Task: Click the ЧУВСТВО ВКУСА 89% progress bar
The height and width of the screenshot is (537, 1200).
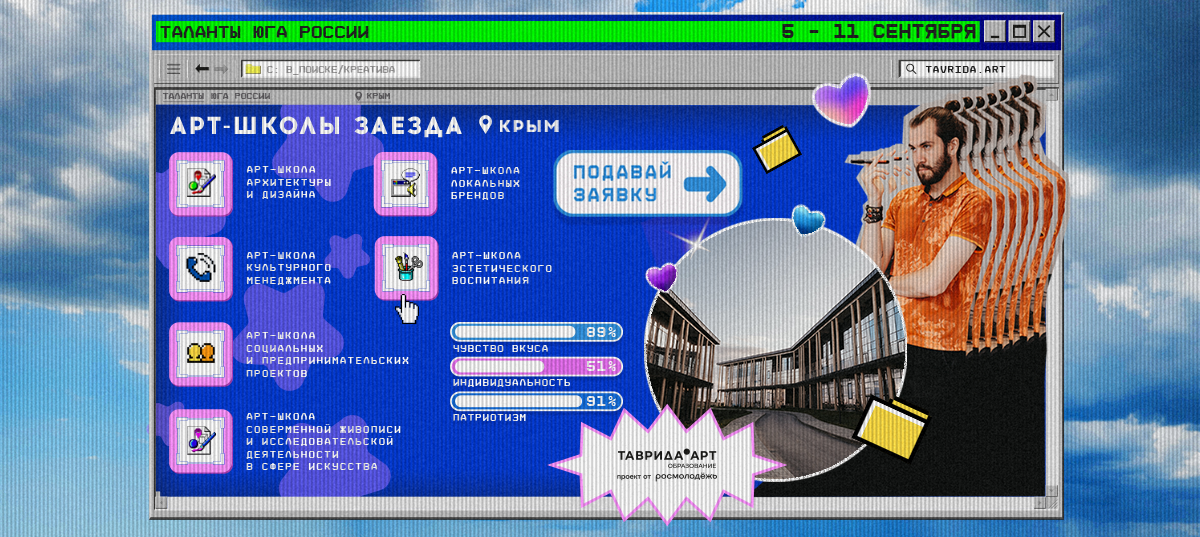Action: 537,332
